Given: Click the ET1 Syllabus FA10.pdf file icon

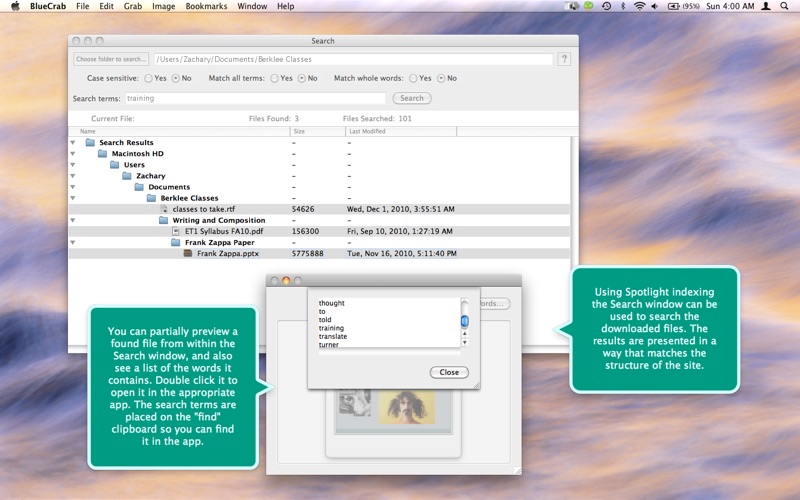Looking at the screenshot, I should (176, 231).
